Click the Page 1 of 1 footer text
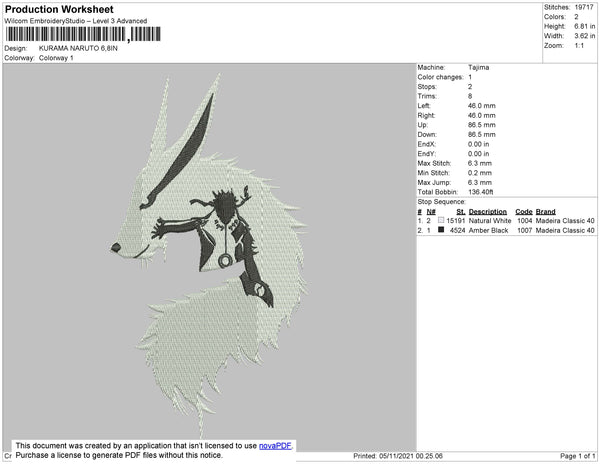This screenshot has height=464, width=600. pyautogui.click(x=570, y=456)
